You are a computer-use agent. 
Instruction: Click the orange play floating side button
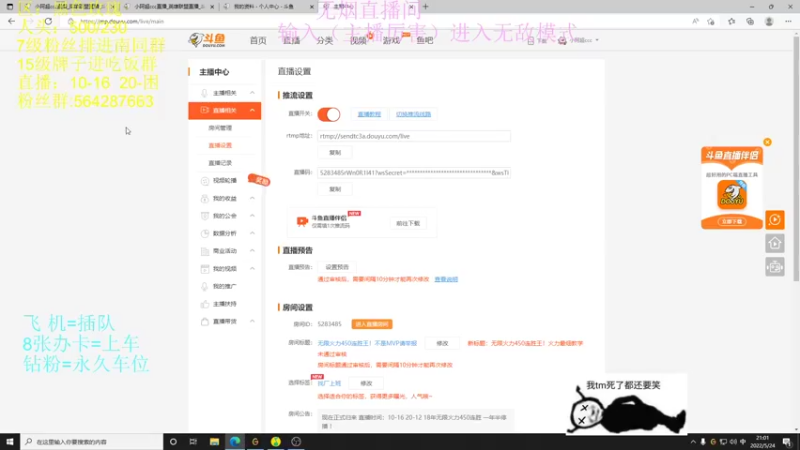(774, 220)
